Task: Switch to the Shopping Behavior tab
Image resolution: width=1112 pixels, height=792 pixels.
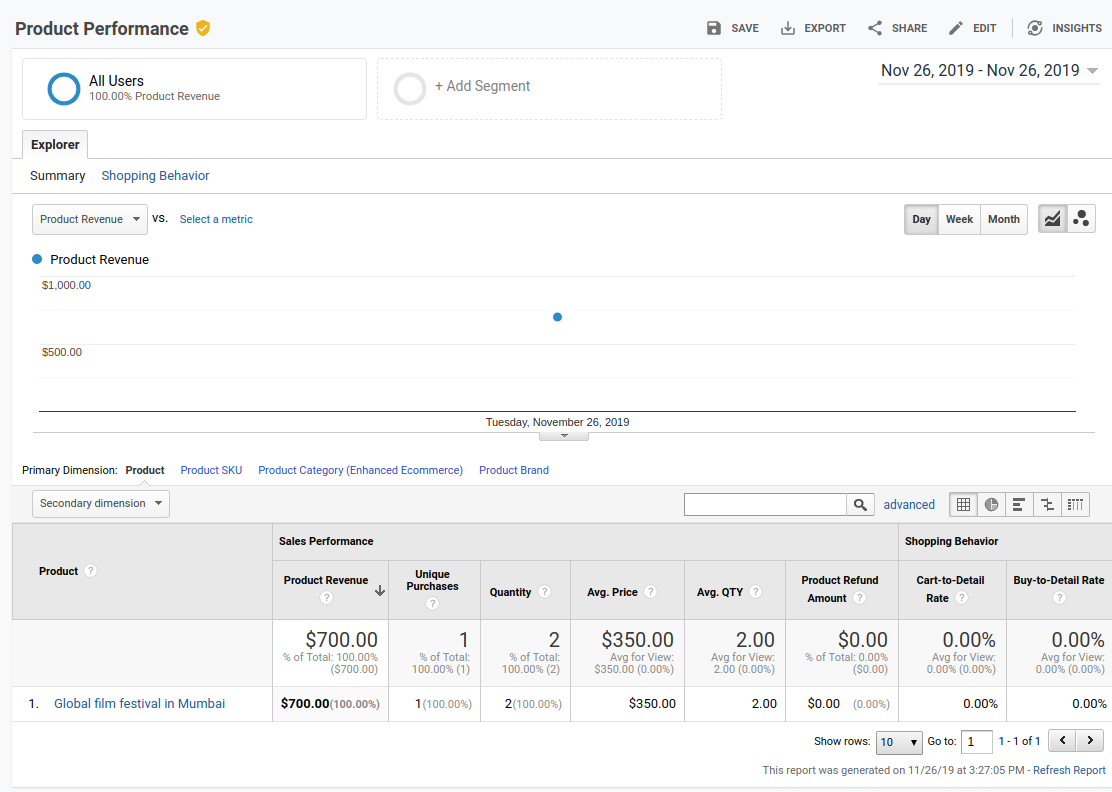Action: 155,176
